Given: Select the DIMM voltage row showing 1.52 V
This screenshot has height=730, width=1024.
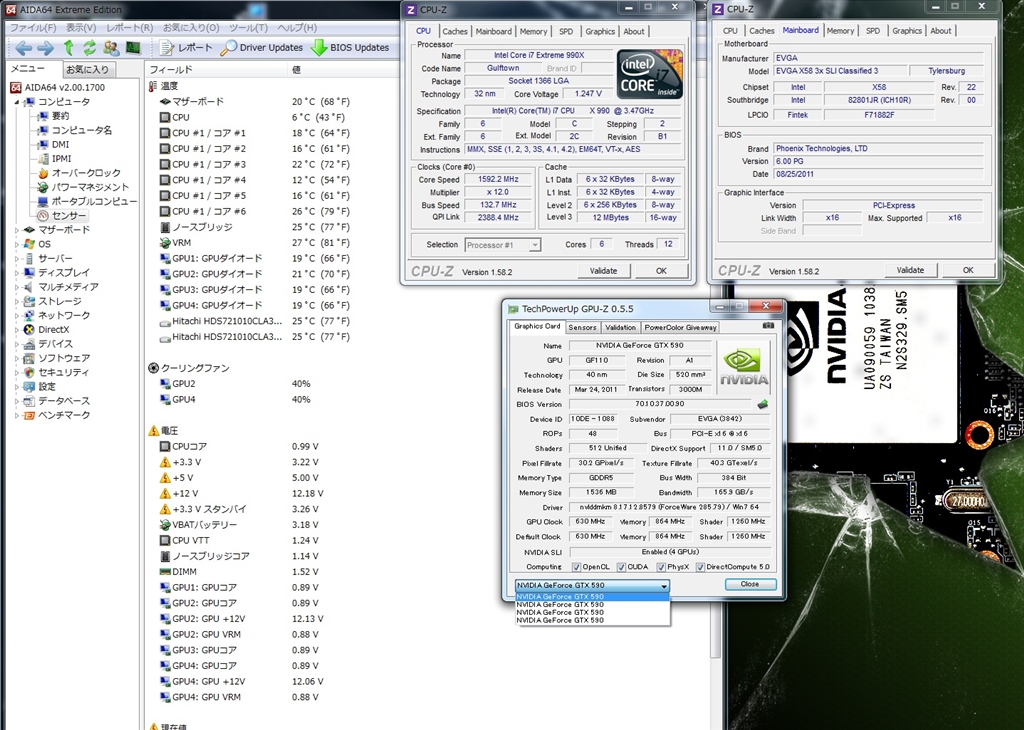Looking at the screenshot, I should (239, 572).
